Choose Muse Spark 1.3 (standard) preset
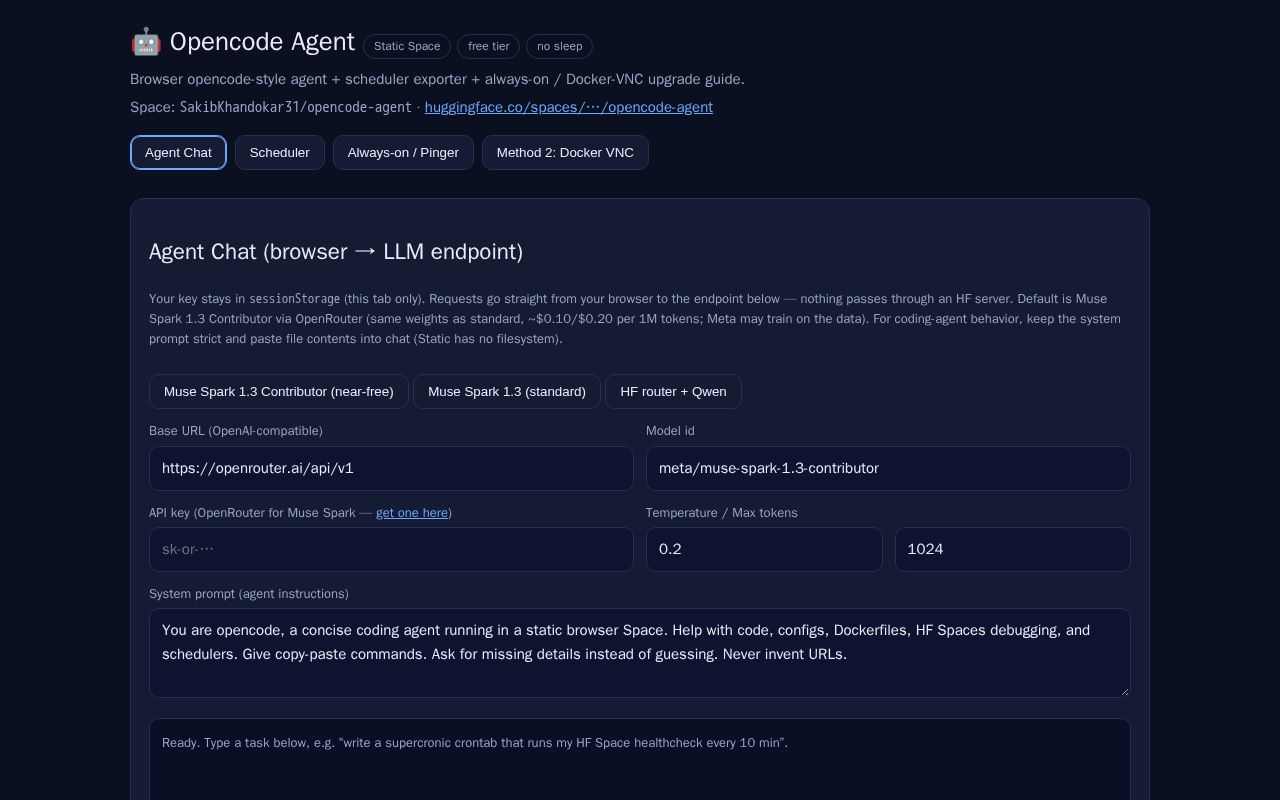1280x800 pixels. click(507, 392)
